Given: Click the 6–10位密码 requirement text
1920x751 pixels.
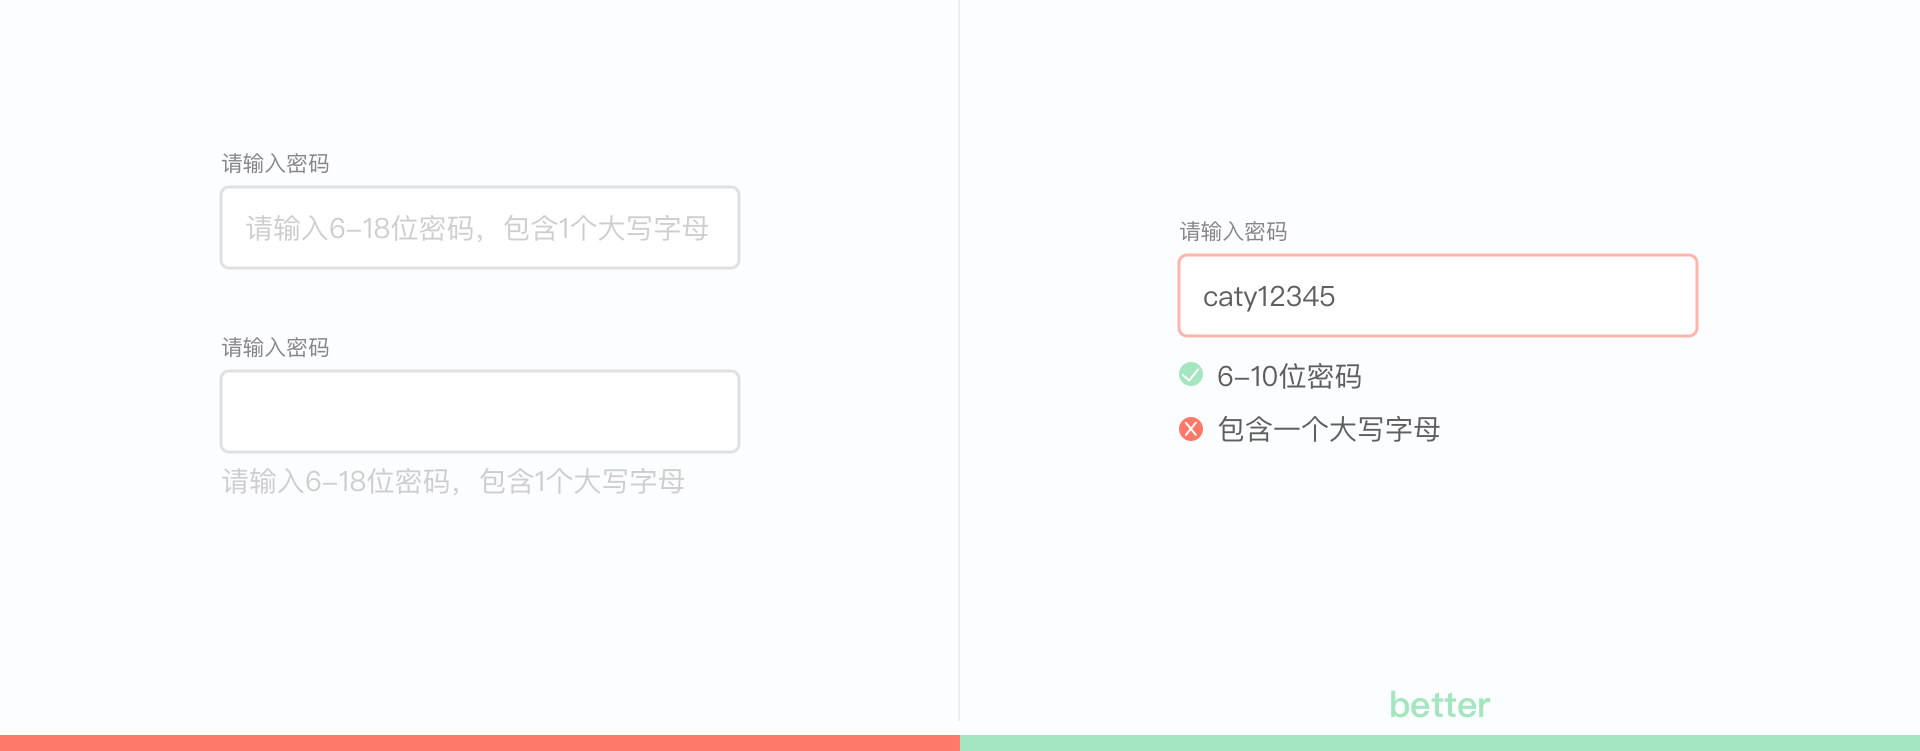Looking at the screenshot, I should pyautogui.click(x=1288, y=376).
